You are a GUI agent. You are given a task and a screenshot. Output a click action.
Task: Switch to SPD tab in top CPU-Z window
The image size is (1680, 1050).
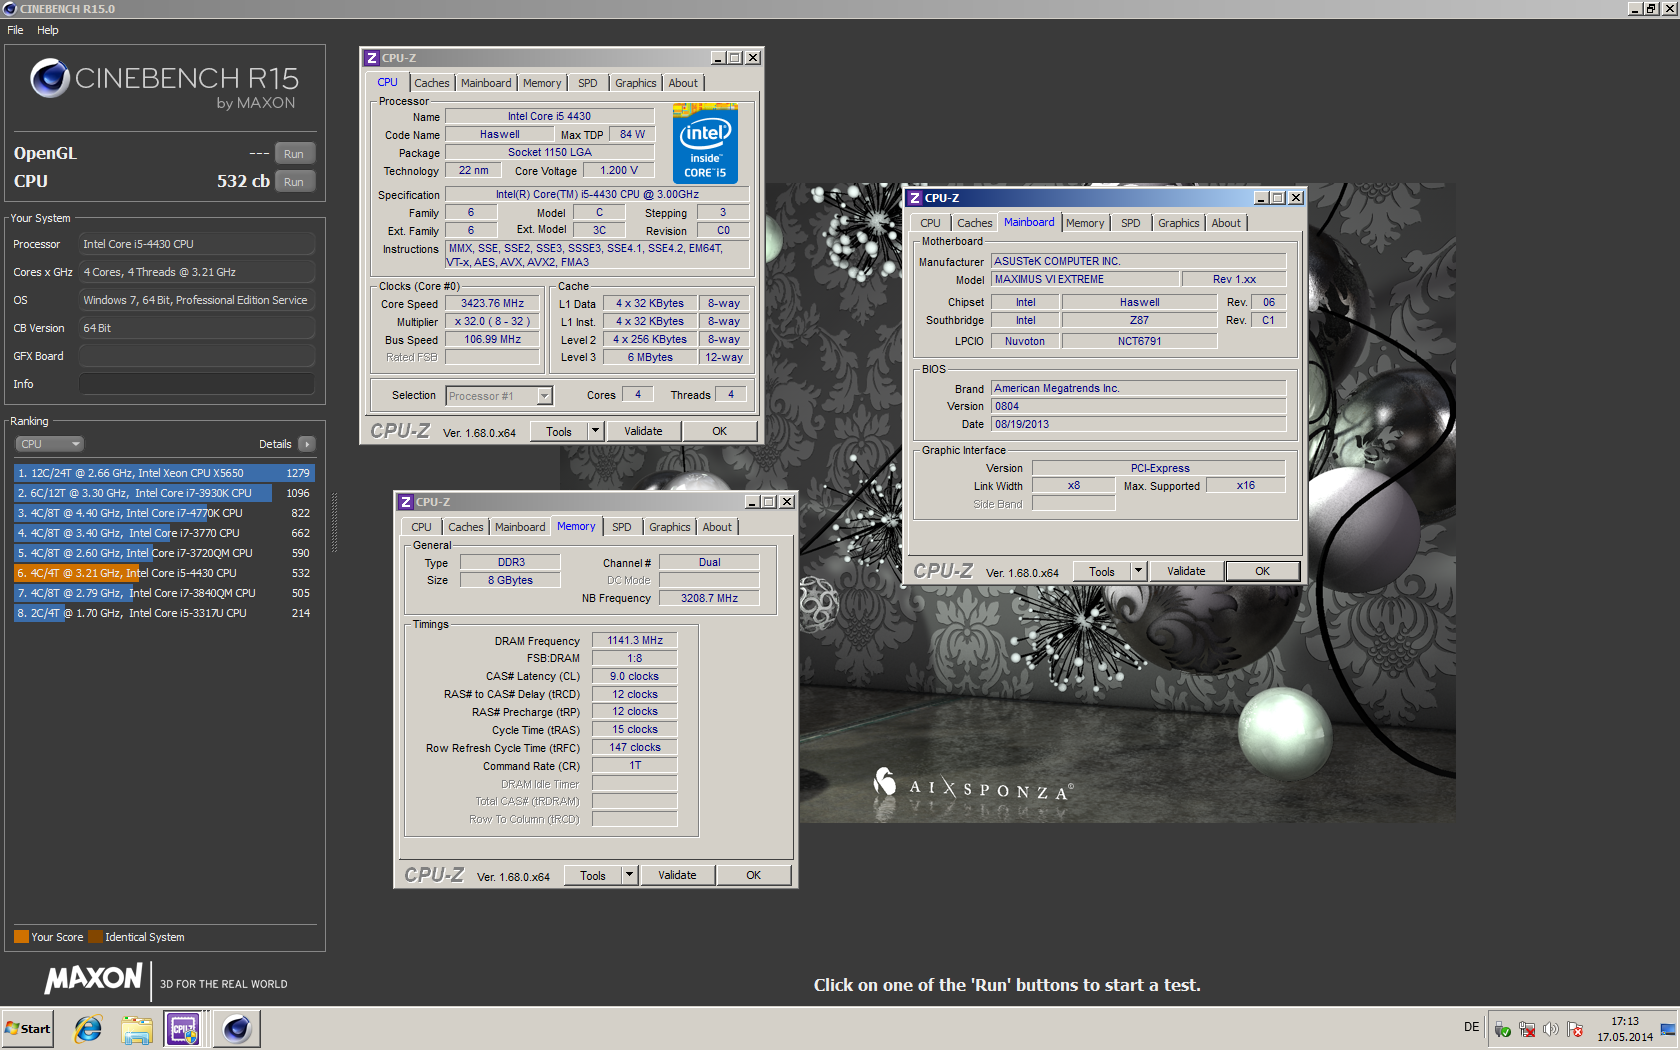point(588,83)
